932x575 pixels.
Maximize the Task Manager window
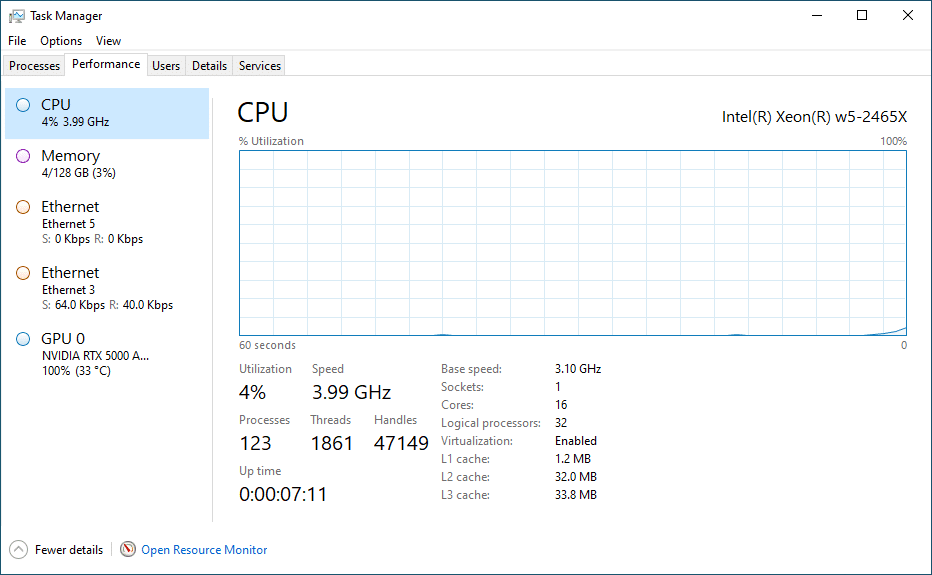[x=862, y=15]
